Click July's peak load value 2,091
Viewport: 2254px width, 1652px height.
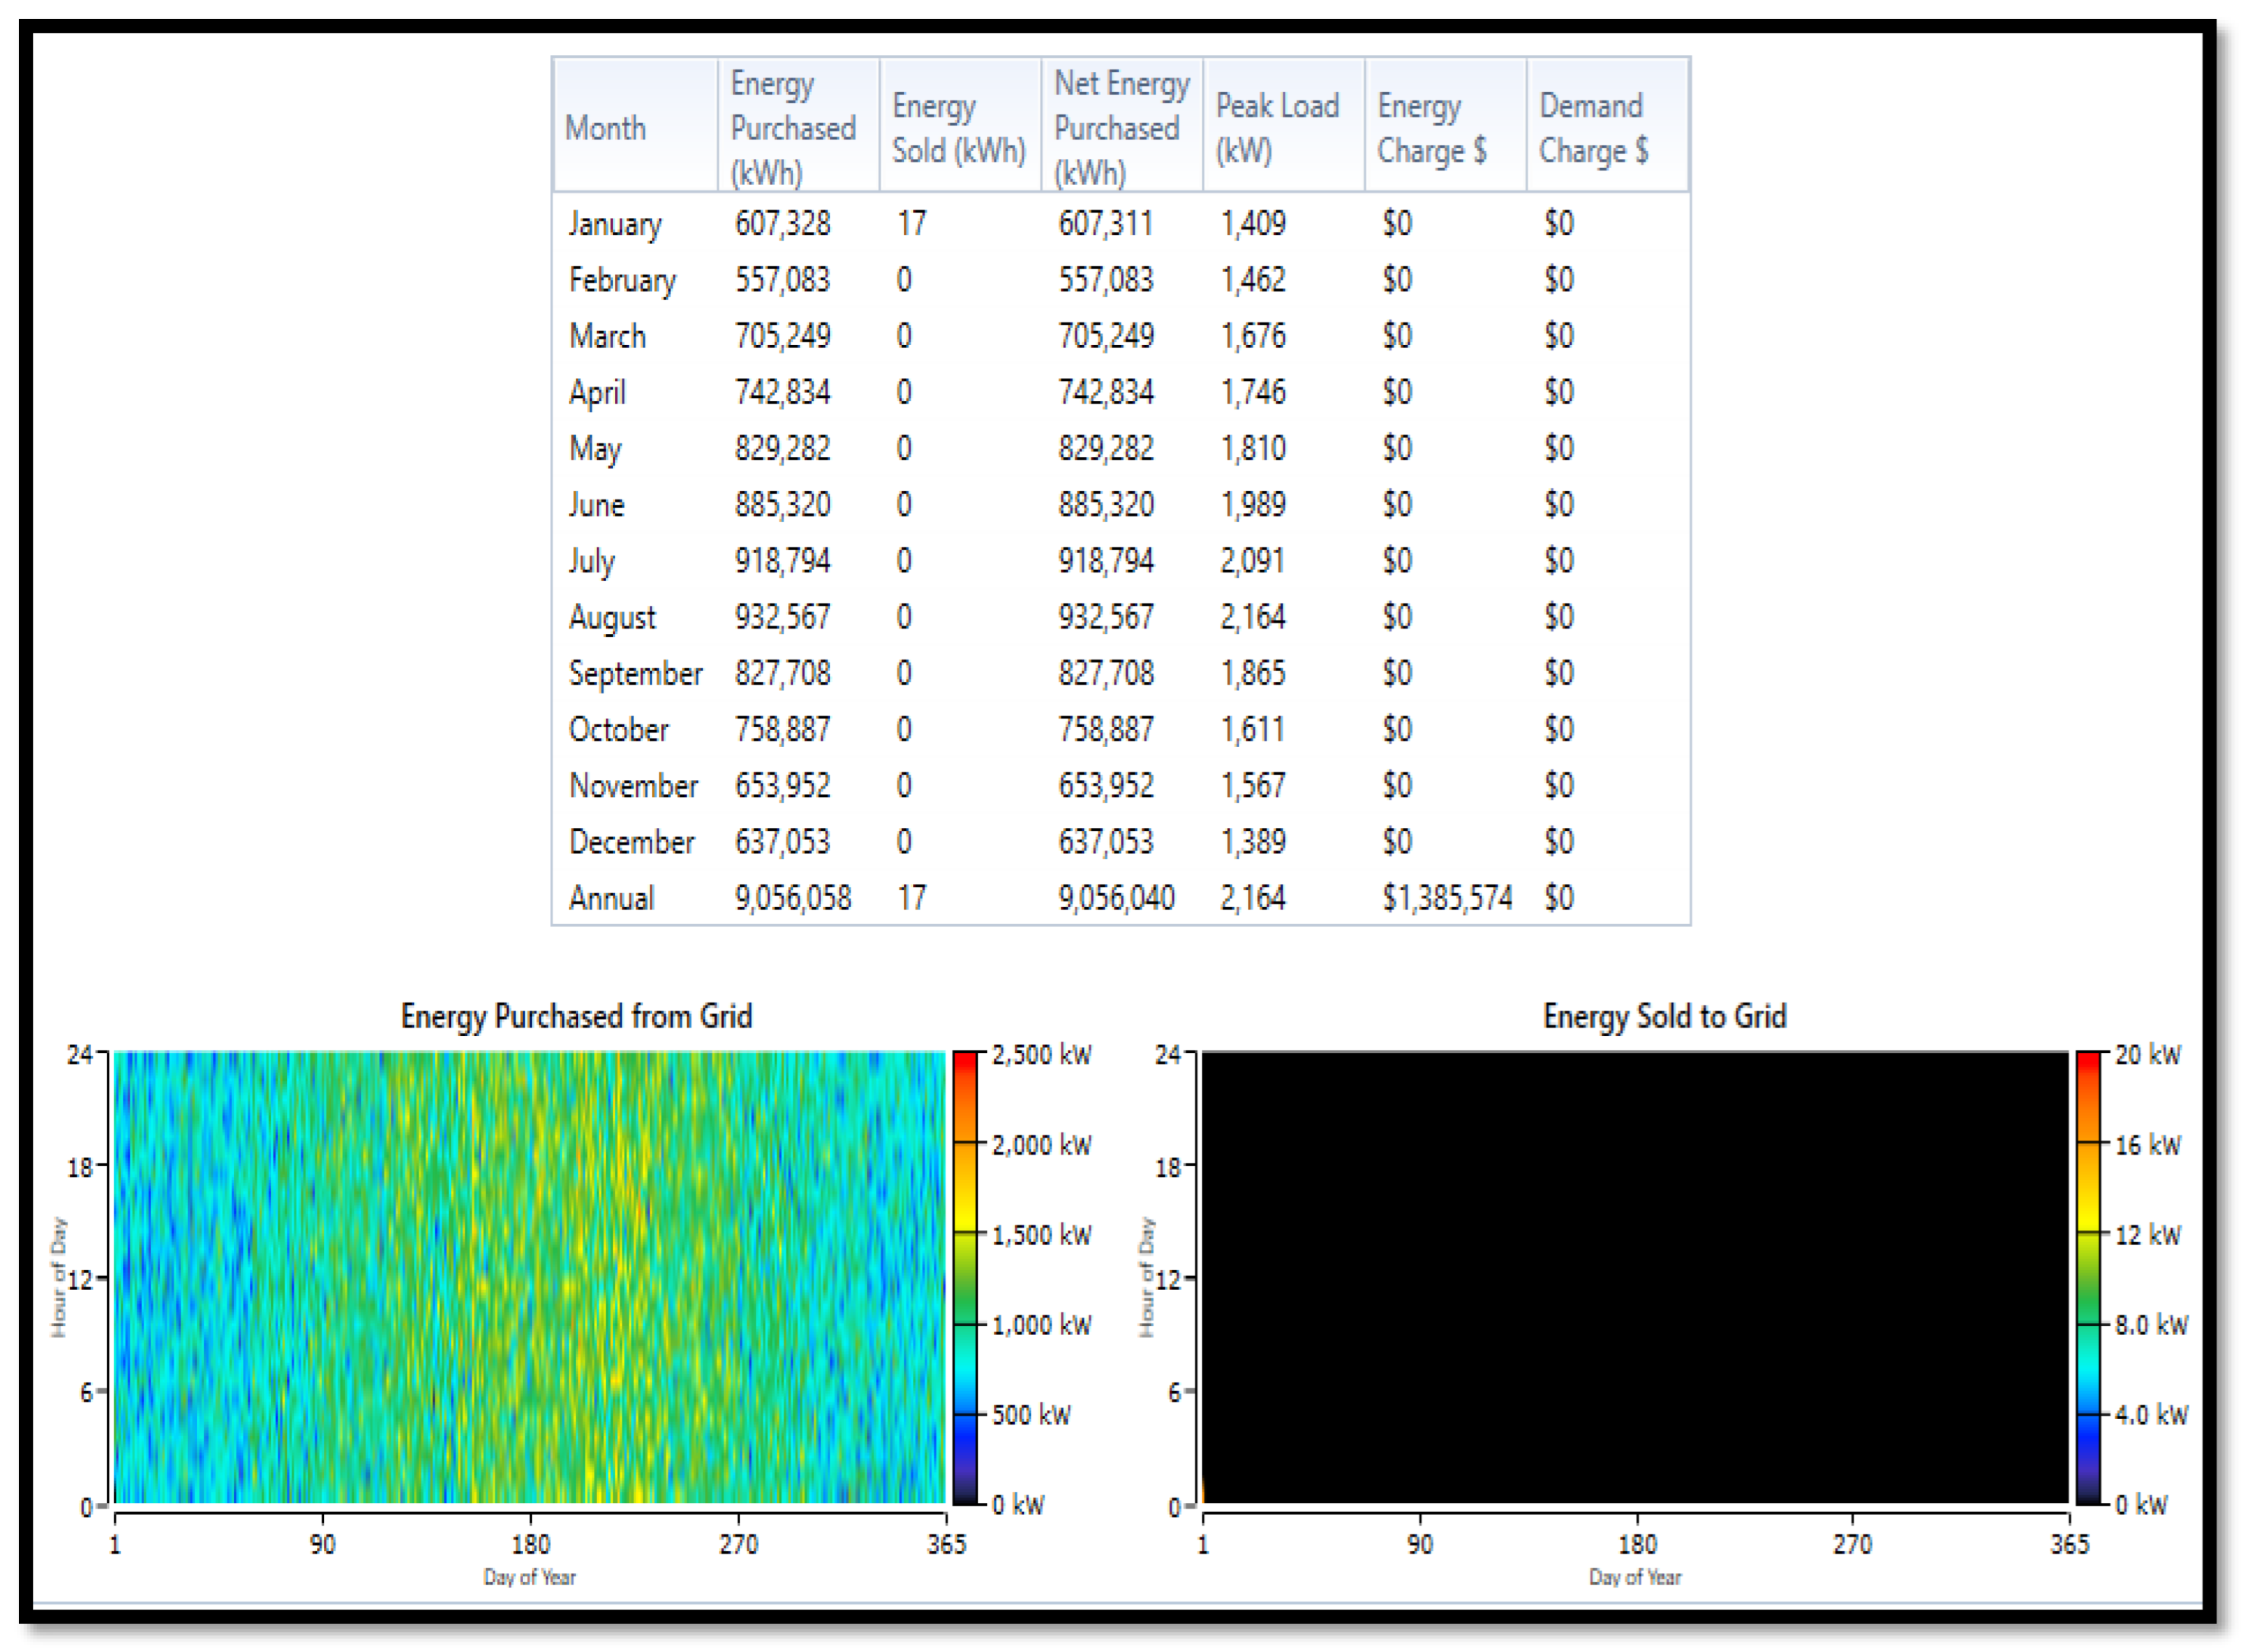coord(1252,561)
